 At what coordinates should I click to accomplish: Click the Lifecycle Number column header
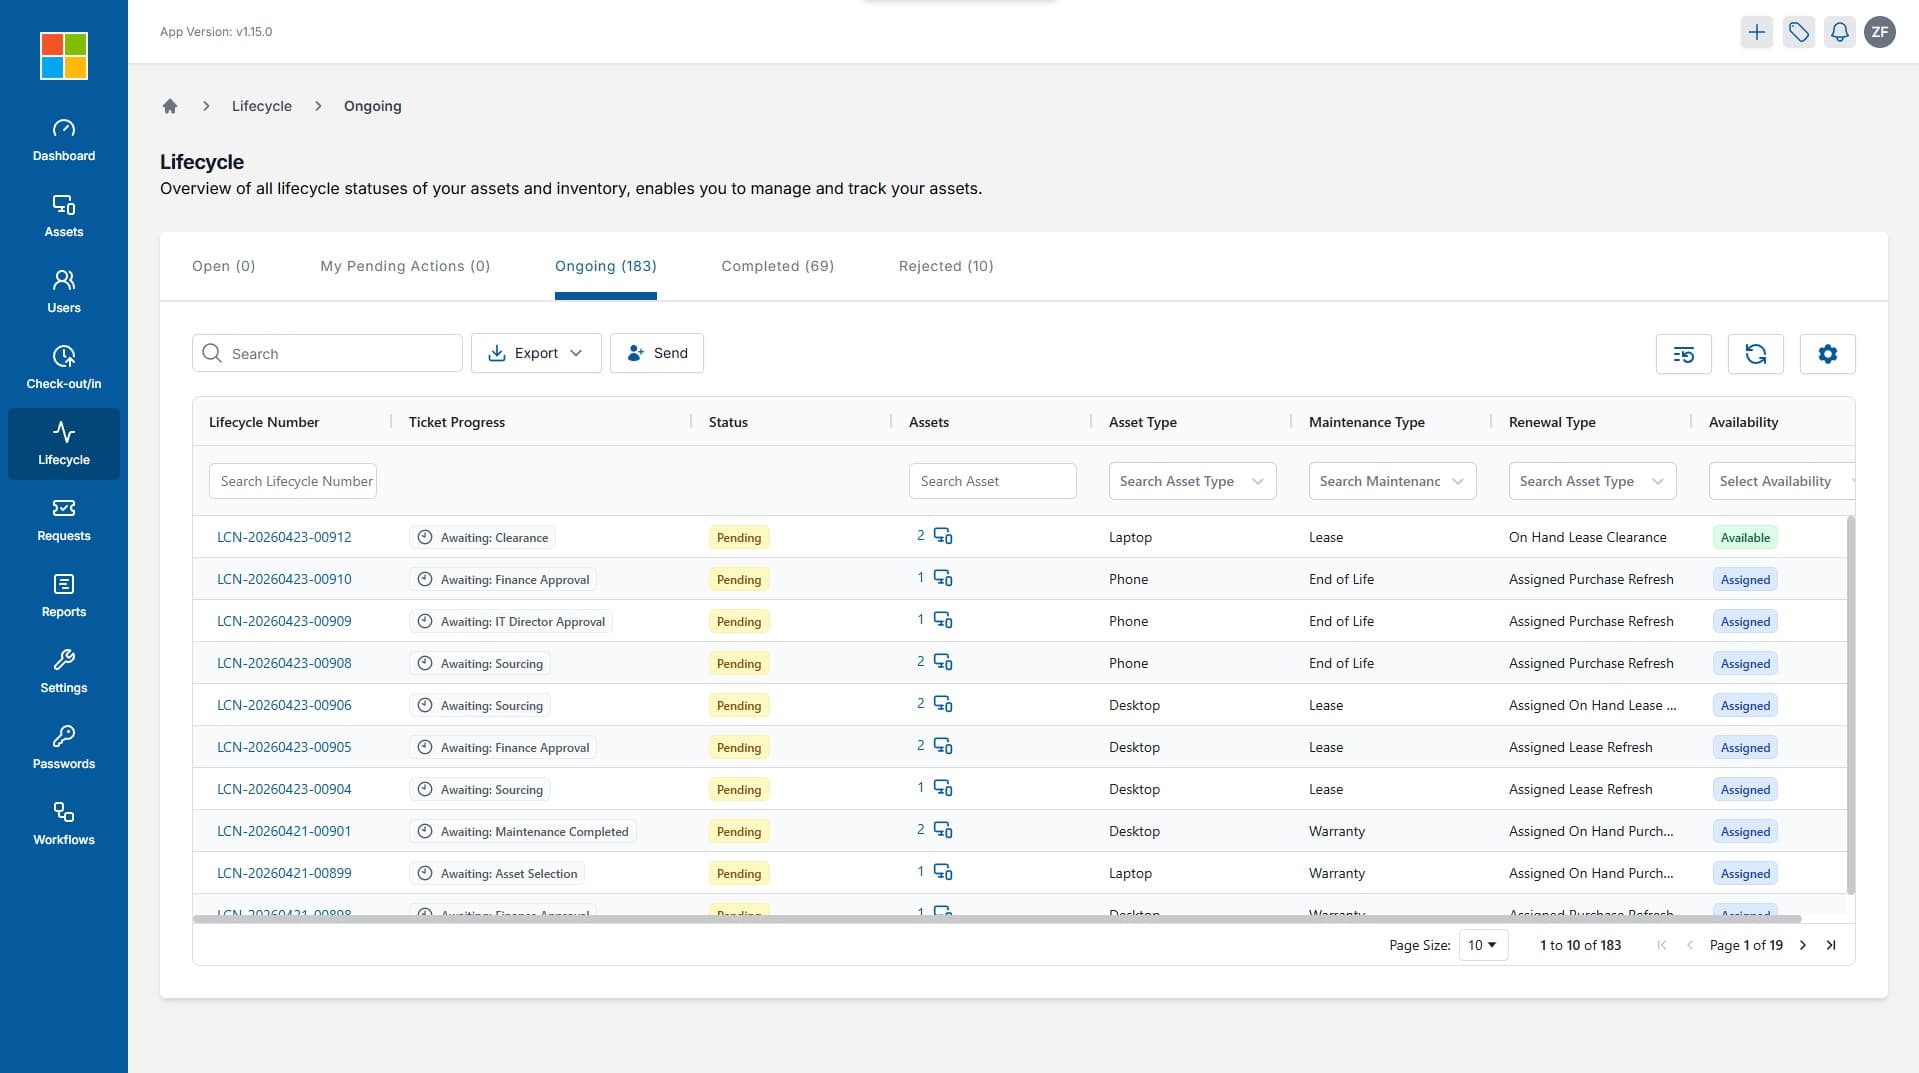(x=264, y=422)
